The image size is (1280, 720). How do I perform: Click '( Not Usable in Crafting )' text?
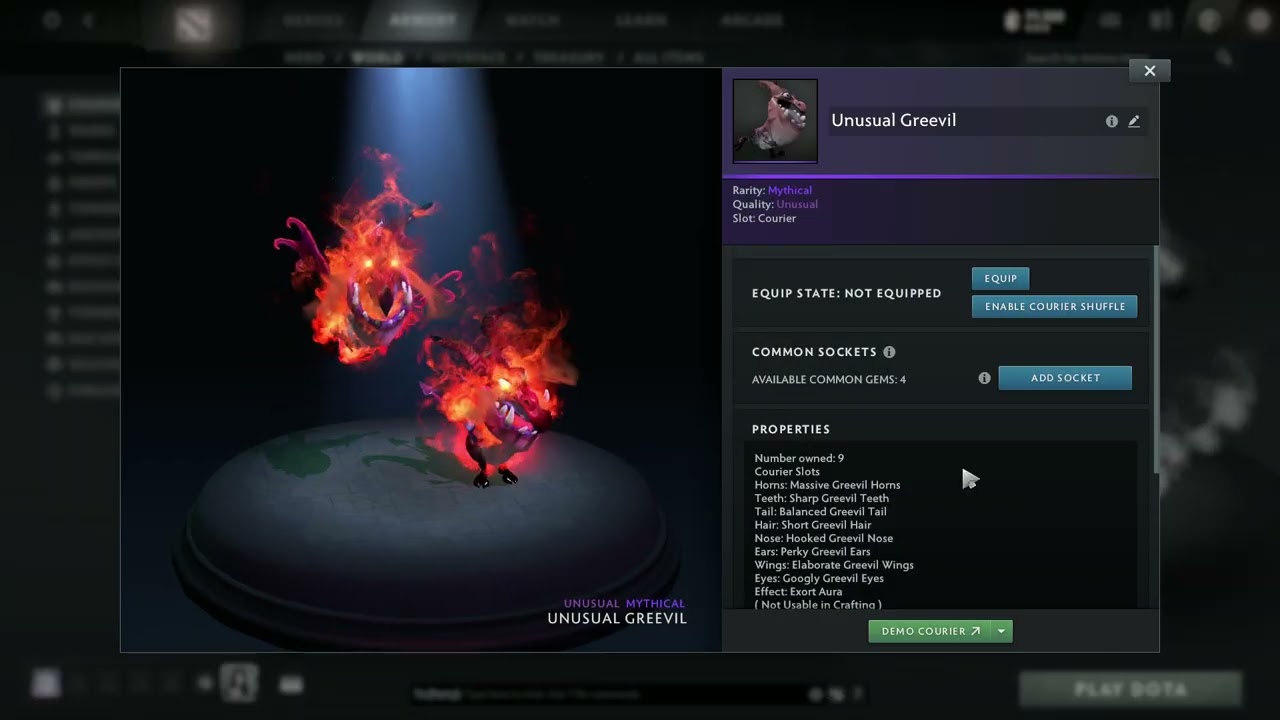pos(818,604)
